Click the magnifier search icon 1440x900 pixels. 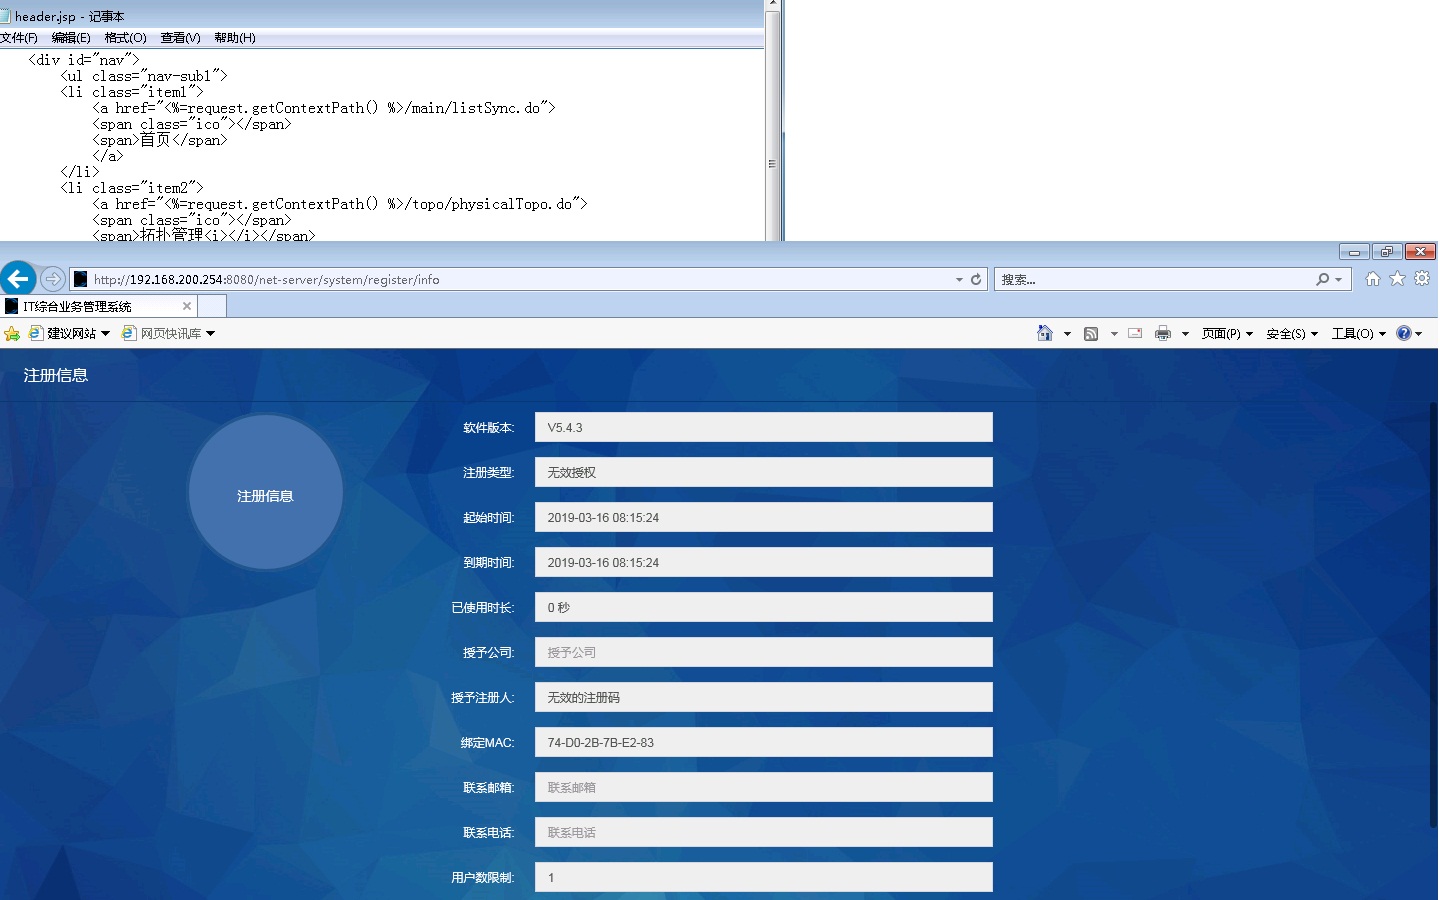point(1322,280)
